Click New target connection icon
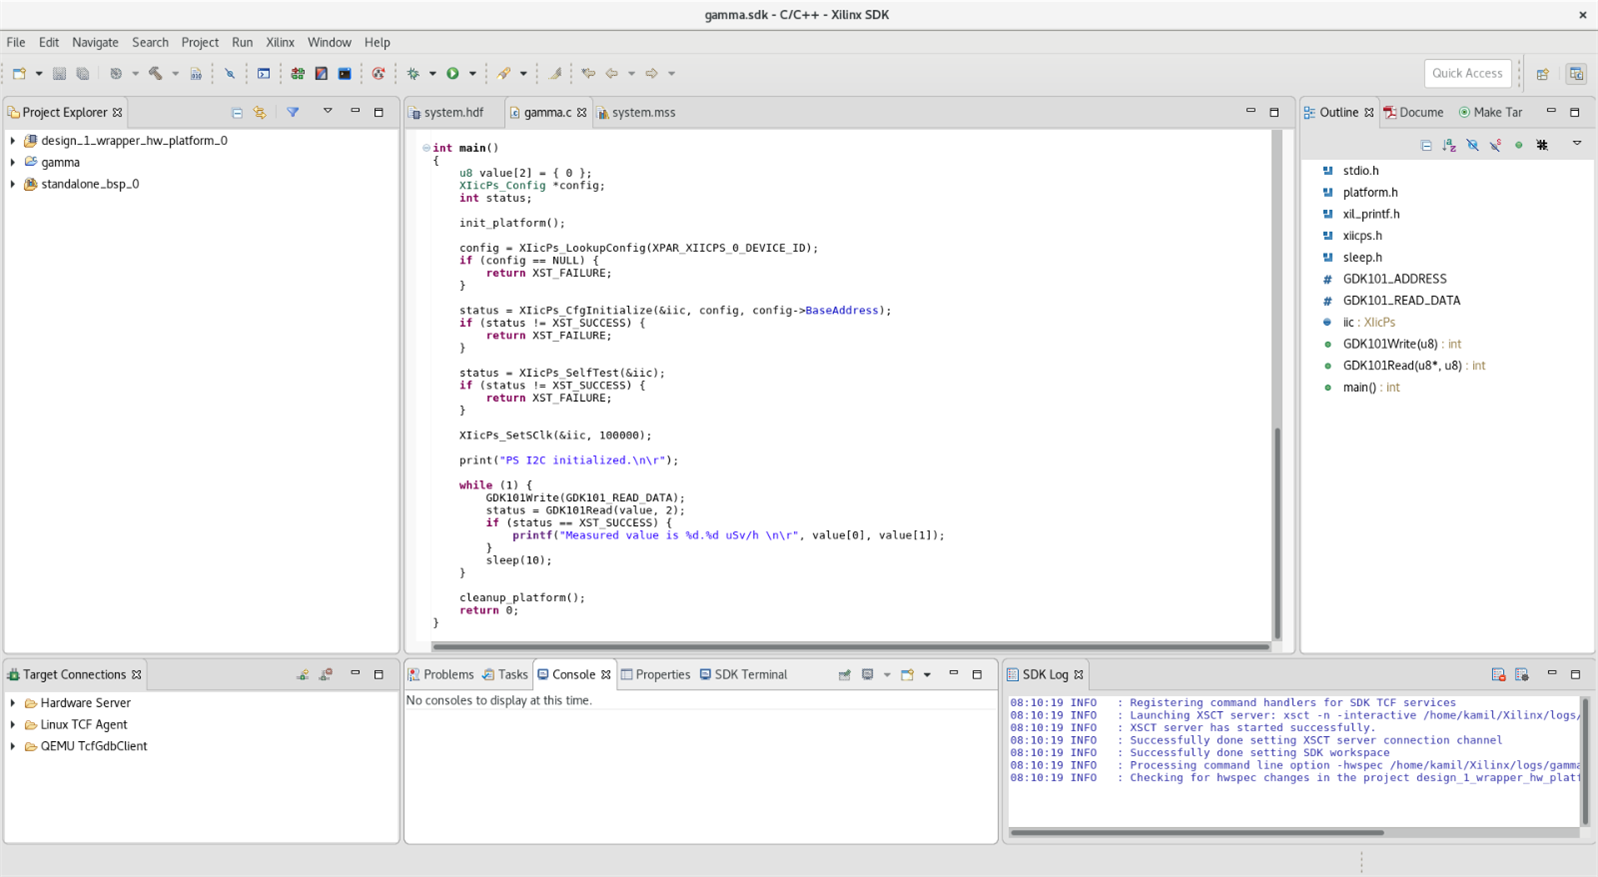The height and width of the screenshot is (877, 1598). point(302,675)
